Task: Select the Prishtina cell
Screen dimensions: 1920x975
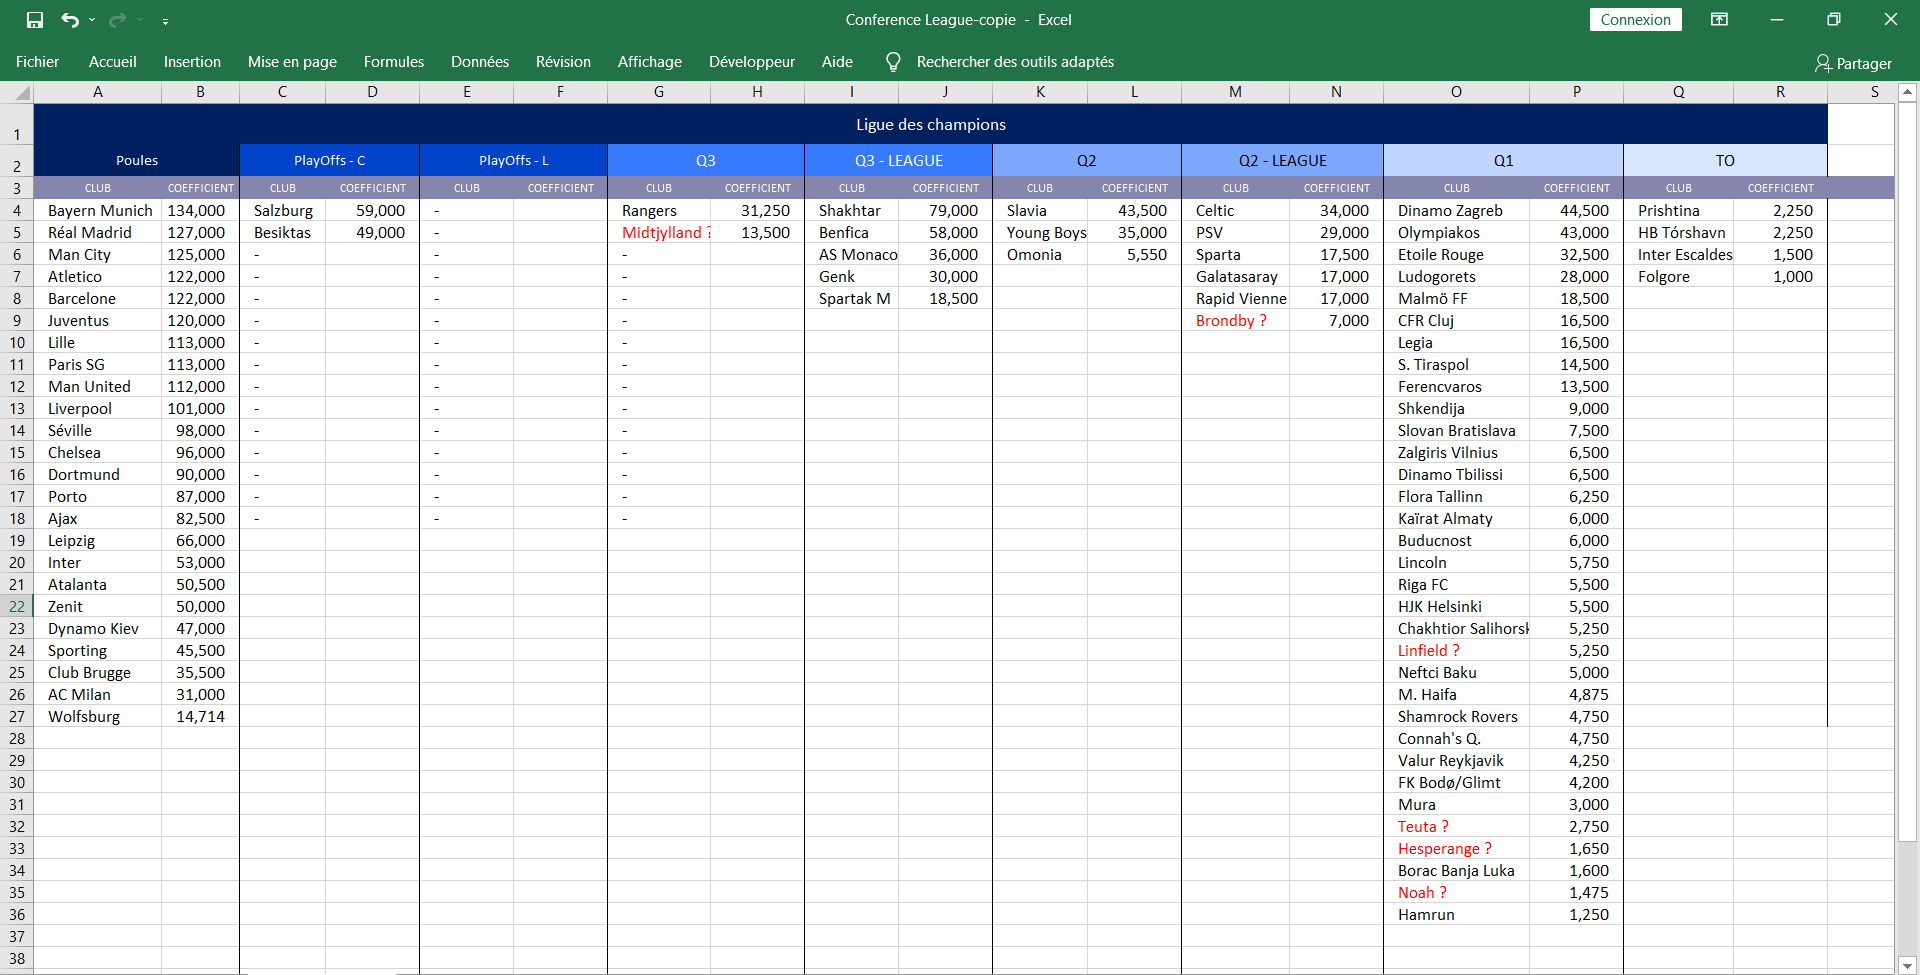Action: click(1679, 211)
